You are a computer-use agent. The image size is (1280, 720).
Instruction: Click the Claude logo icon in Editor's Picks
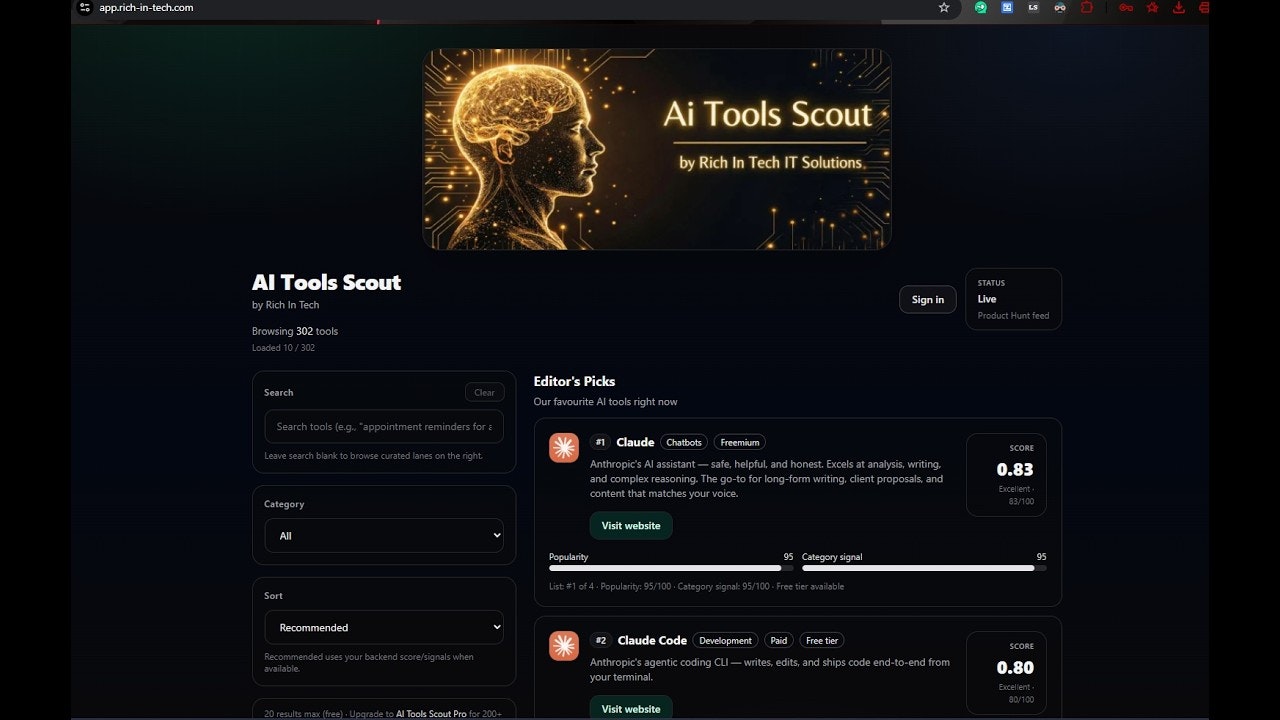coord(563,448)
